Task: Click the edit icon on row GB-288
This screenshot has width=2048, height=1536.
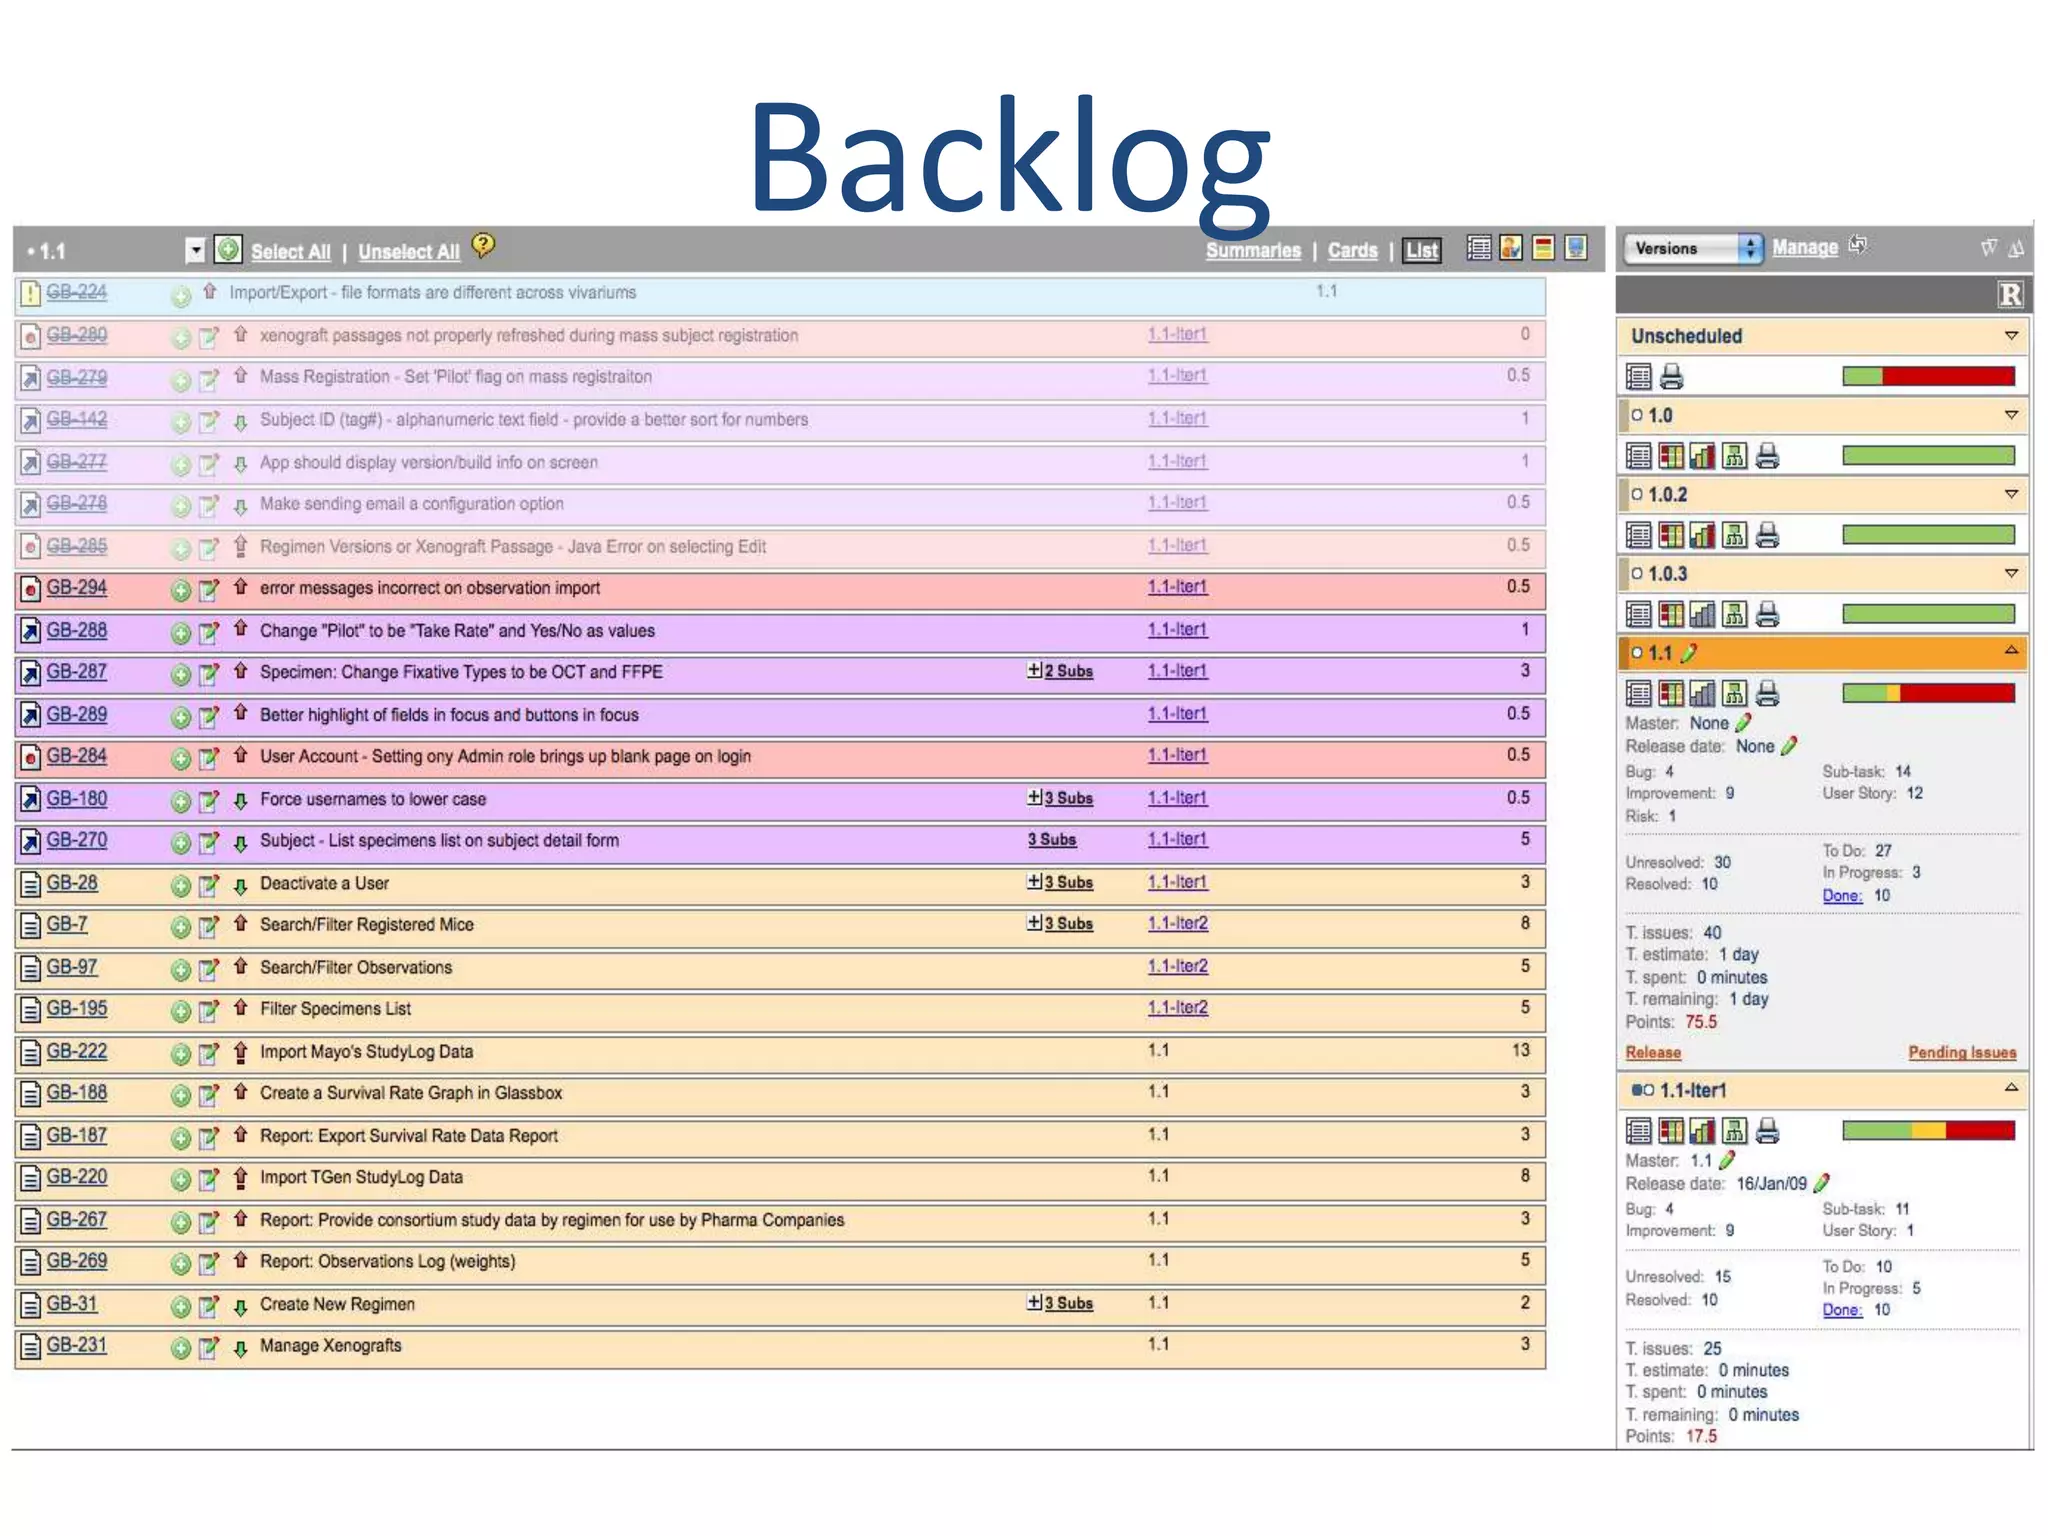Action: [x=208, y=632]
